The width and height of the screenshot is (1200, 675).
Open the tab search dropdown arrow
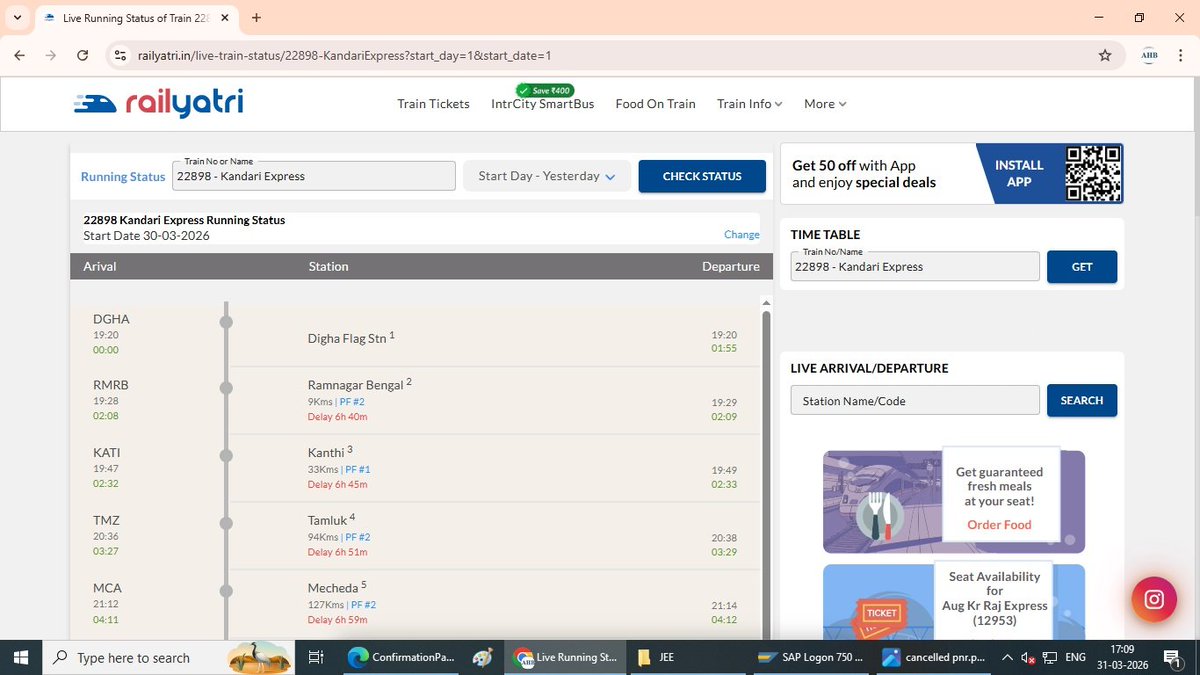click(x=17, y=18)
